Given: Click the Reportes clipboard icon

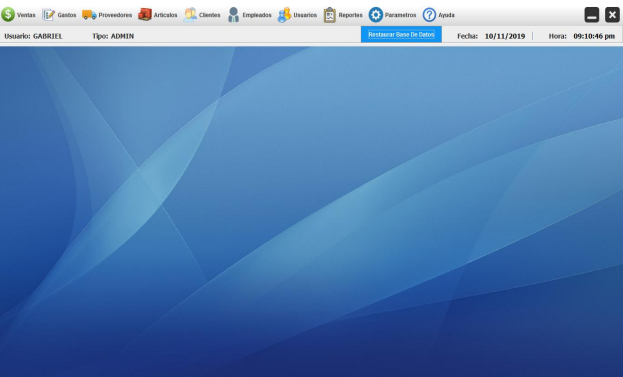Looking at the screenshot, I should (x=329, y=15).
